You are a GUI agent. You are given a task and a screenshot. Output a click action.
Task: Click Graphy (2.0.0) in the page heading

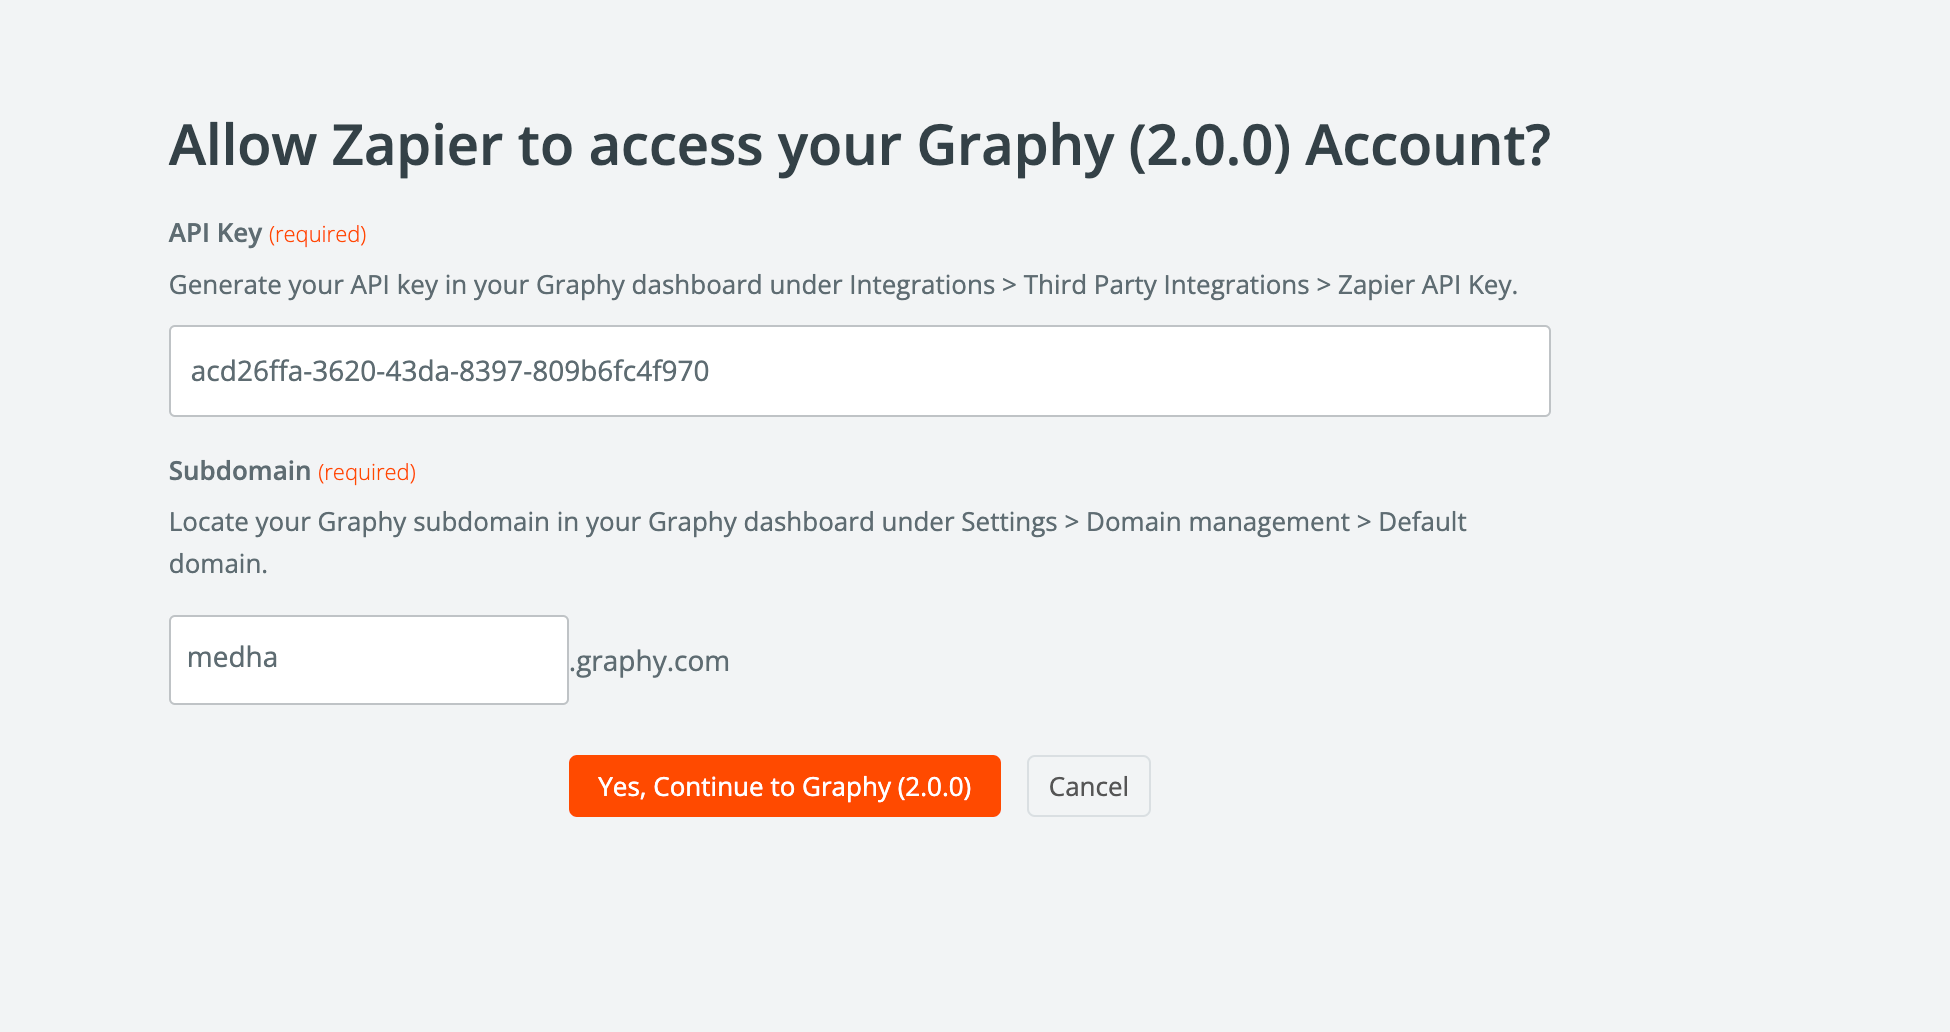click(1103, 145)
